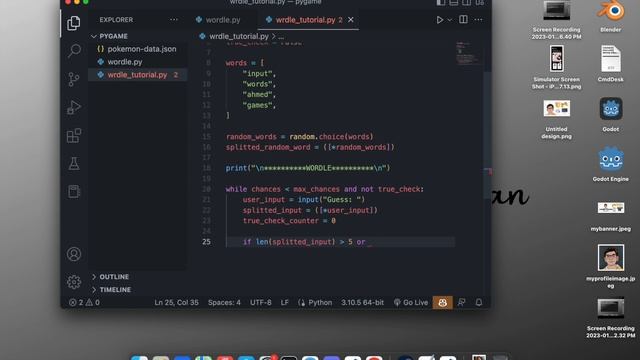Click the editor vertical scrollbar
640x360 pixels.
(487, 135)
